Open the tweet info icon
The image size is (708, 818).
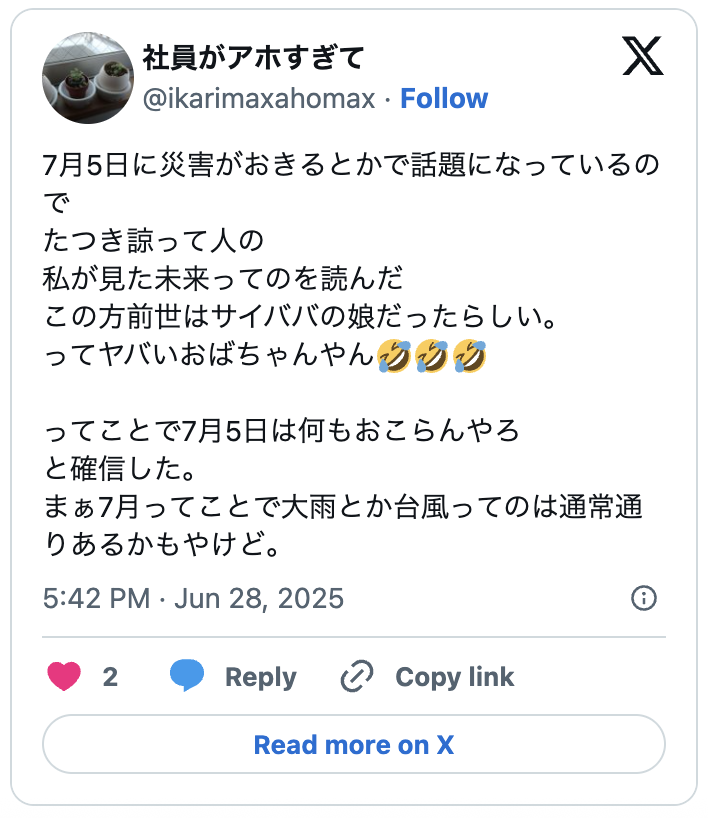[644, 598]
